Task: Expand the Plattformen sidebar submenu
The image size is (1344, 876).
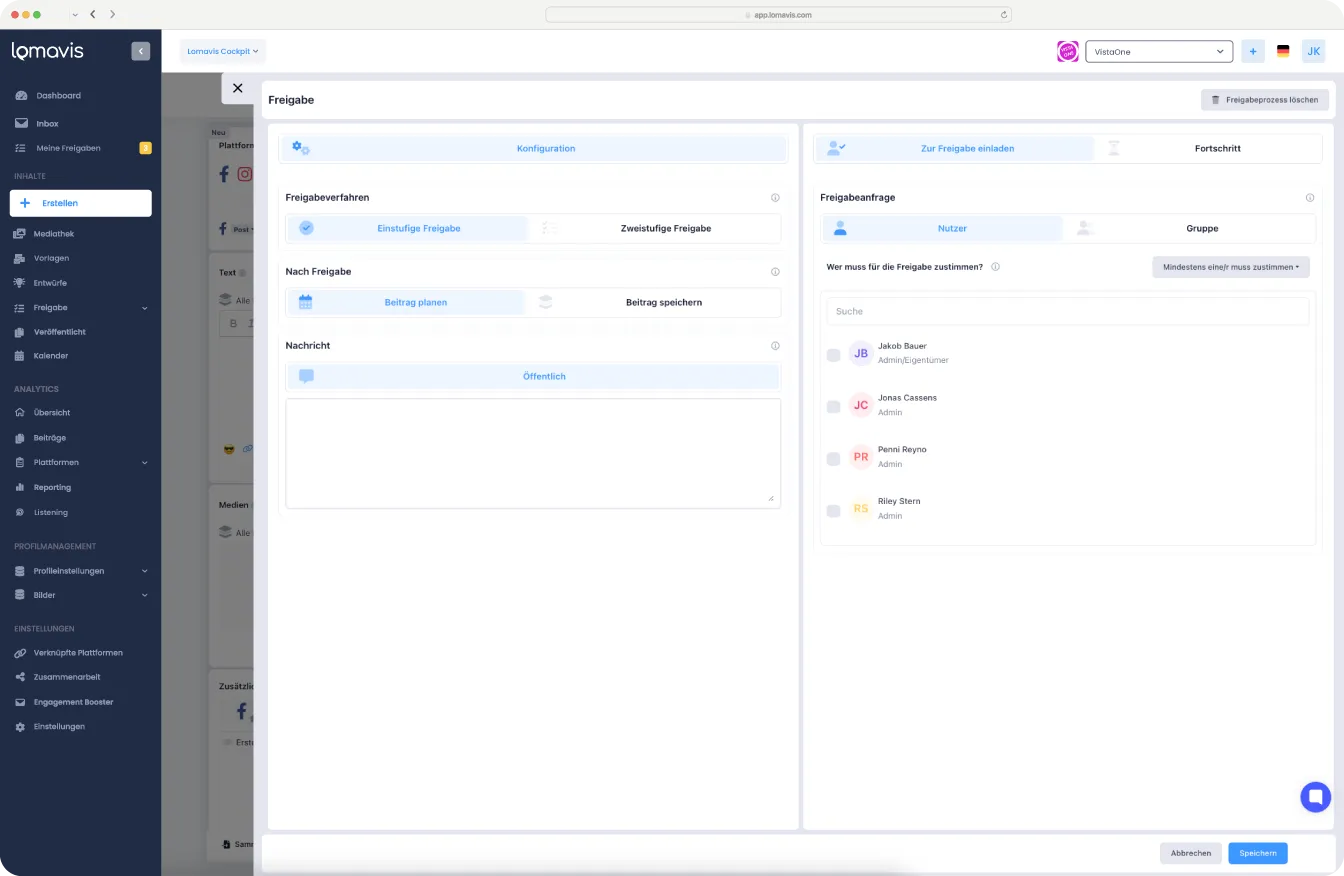Action: [x=145, y=463]
